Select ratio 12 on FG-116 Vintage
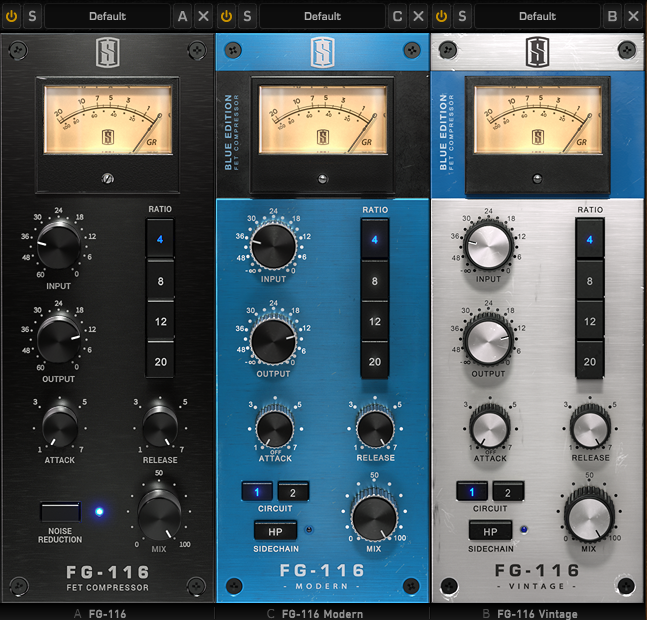The width and height of the screenshot is (647, 620). 590,321
